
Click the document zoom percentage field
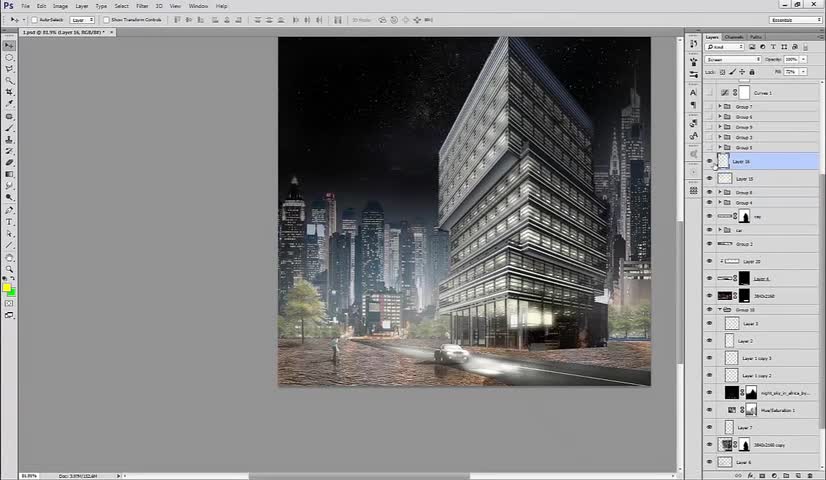pos(29,476)
